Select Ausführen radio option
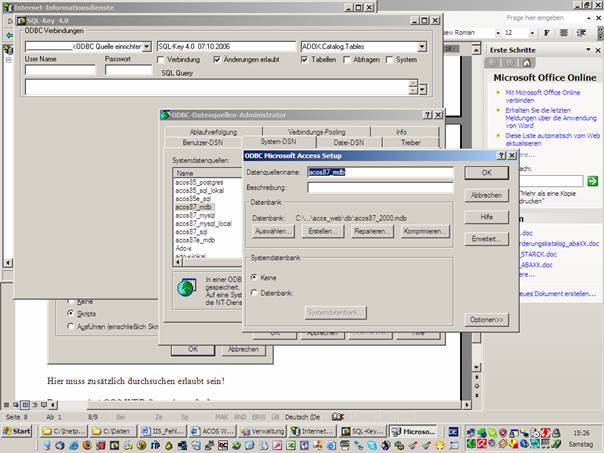 [70, 326]
